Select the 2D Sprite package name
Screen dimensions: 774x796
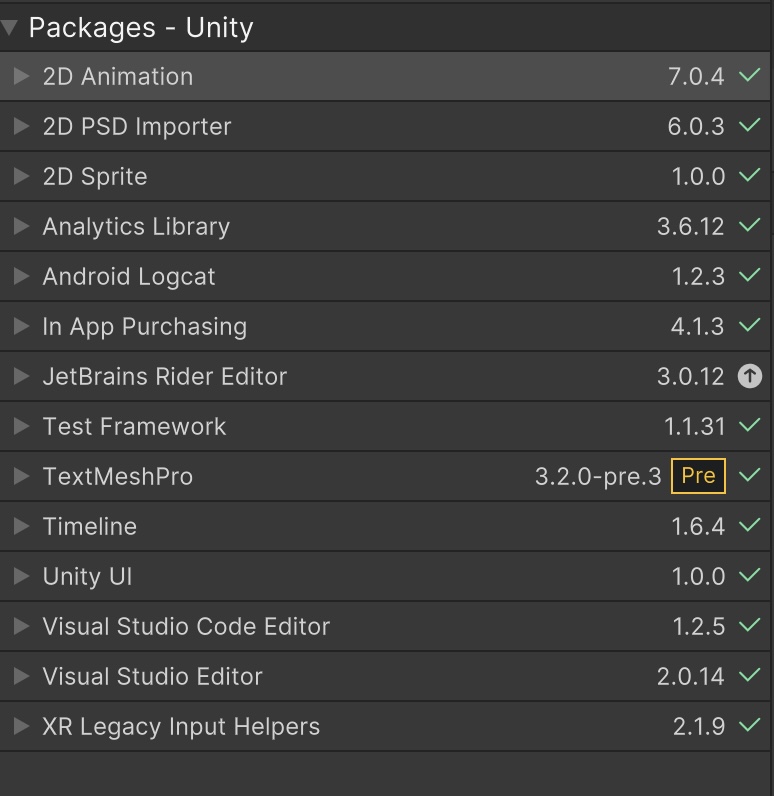(x=95, y=177)
